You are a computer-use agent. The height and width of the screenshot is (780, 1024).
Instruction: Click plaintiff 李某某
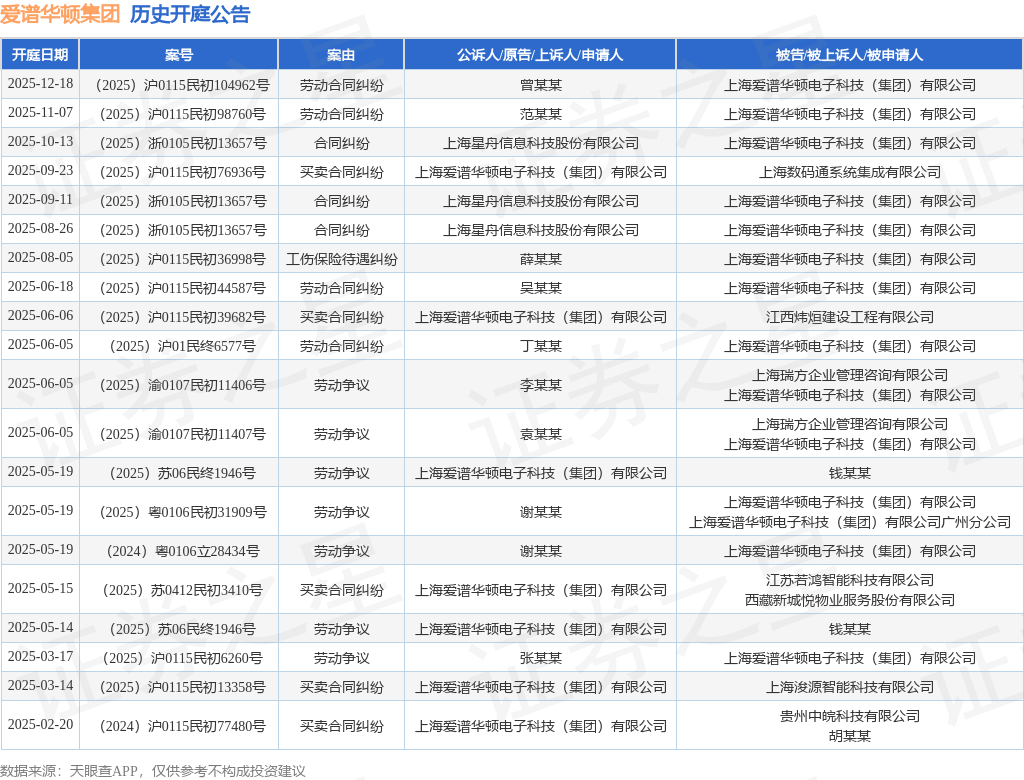(541, 385)
